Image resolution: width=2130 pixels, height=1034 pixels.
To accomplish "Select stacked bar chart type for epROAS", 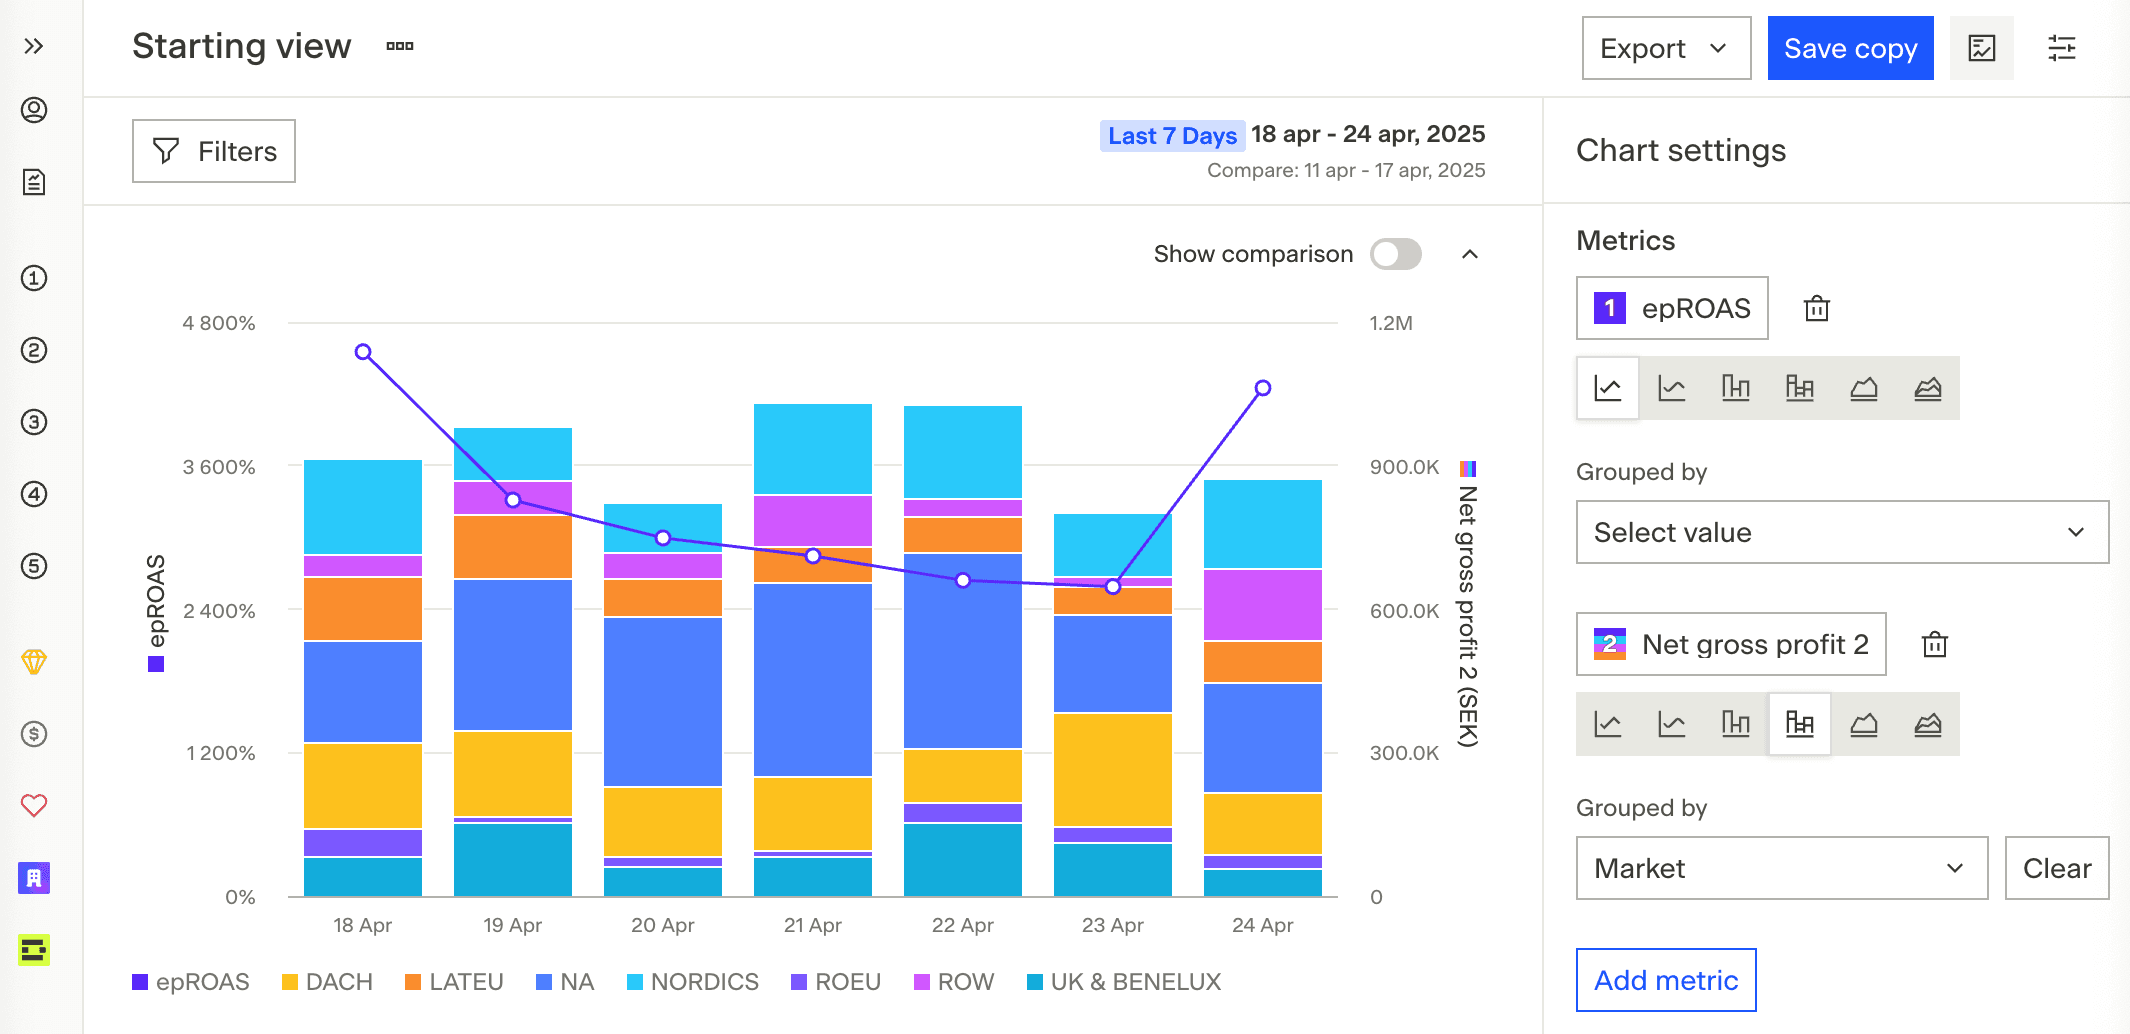I will [x=1799, y=388].
